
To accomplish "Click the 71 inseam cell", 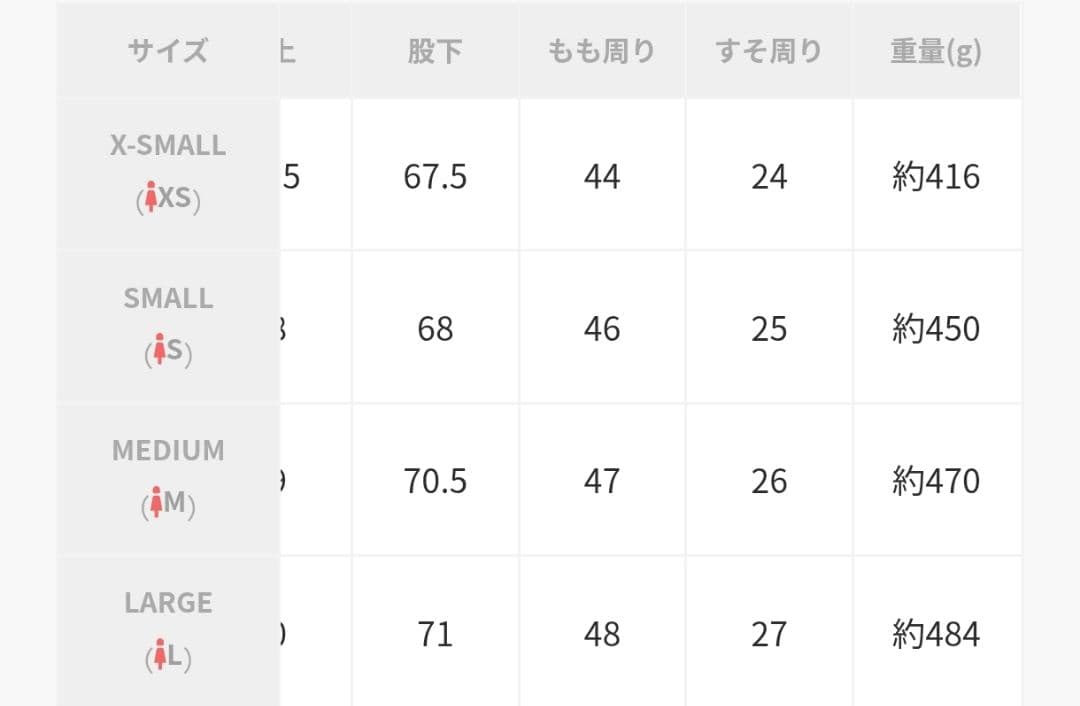I will (435, 634).
